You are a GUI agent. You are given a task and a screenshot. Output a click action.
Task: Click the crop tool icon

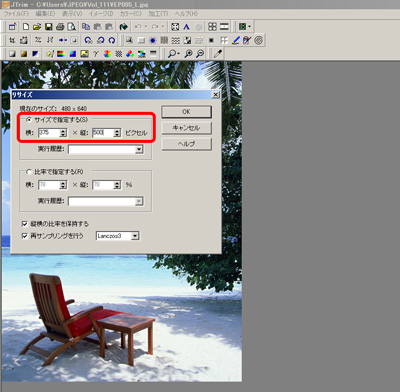[x=12, y=40]
